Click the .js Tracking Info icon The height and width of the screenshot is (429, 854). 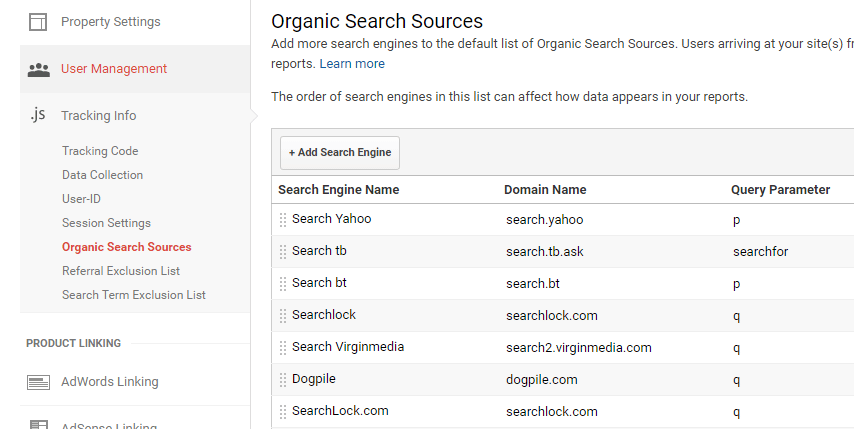coord(38,115)
